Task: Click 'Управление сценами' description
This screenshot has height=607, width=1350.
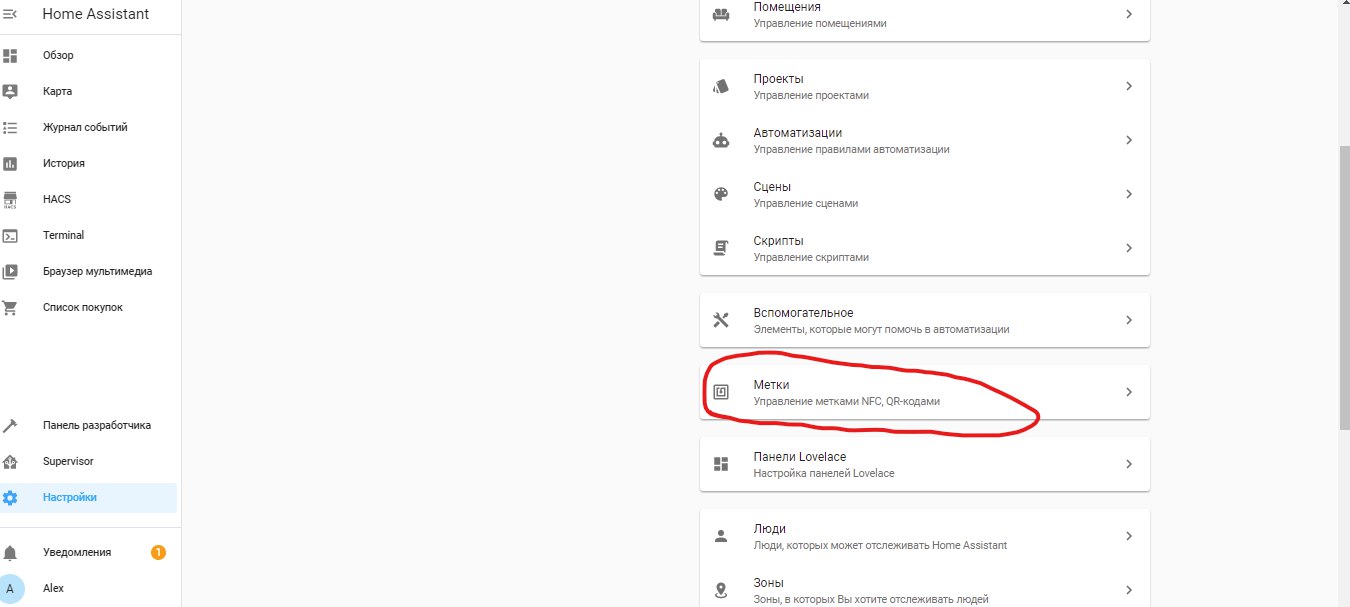Action: tap(805, 204)
